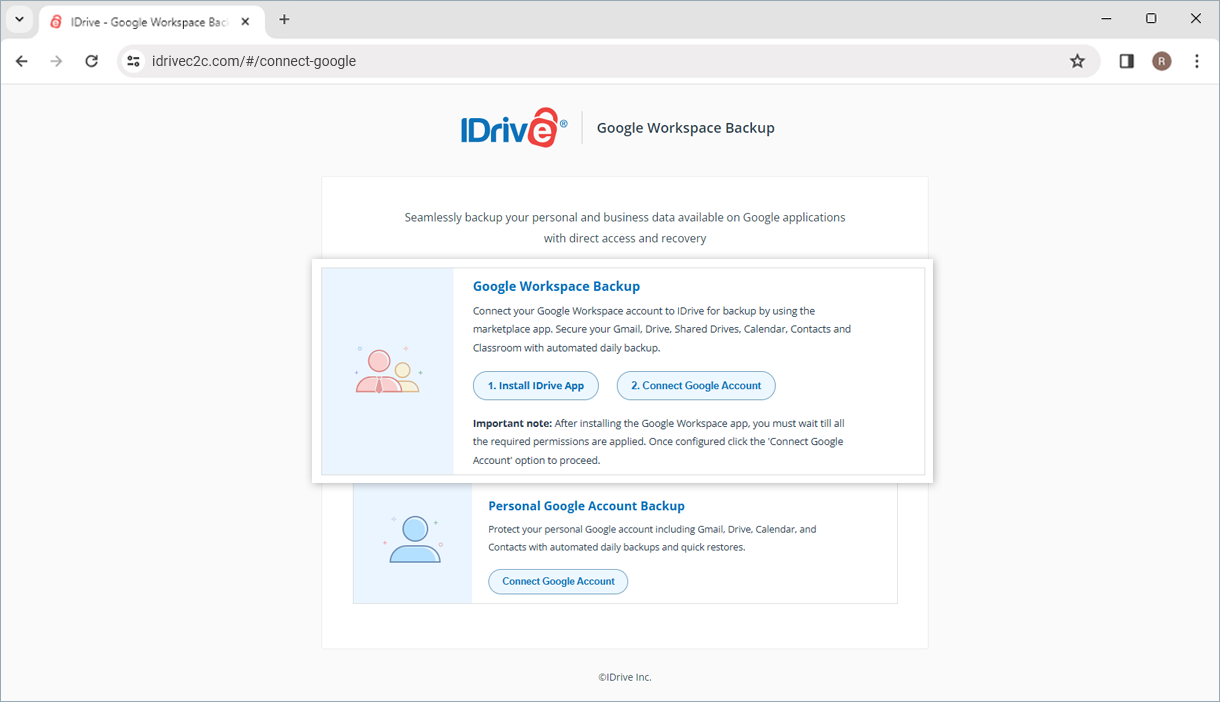Screen dimensions: 1220x702
Task: Connect Google Account under Personal Backup
Action: pyautogui.click(x=558, y=581)
